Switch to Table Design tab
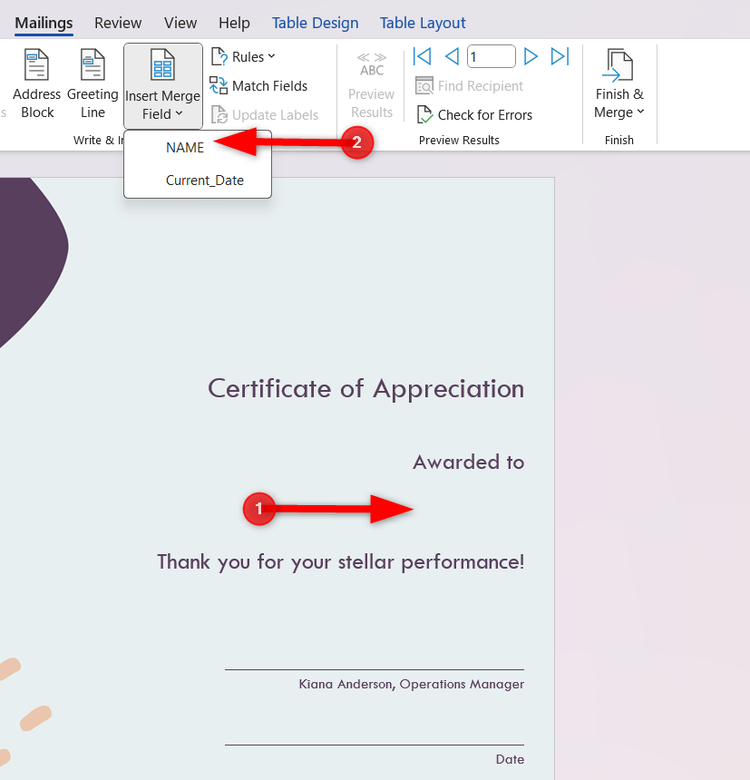The height and width of the screenshot is (780, 750). 315,23
